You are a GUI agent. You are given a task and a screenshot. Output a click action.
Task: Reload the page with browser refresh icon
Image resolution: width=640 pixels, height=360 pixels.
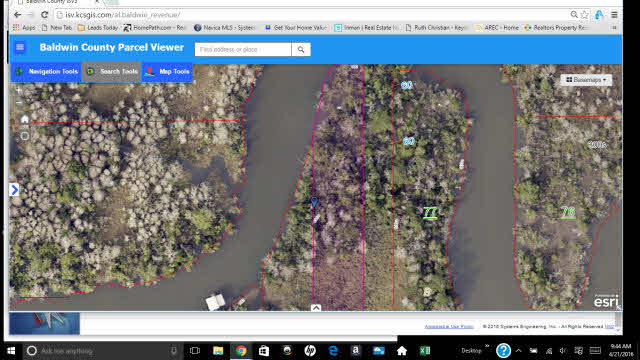44,15
